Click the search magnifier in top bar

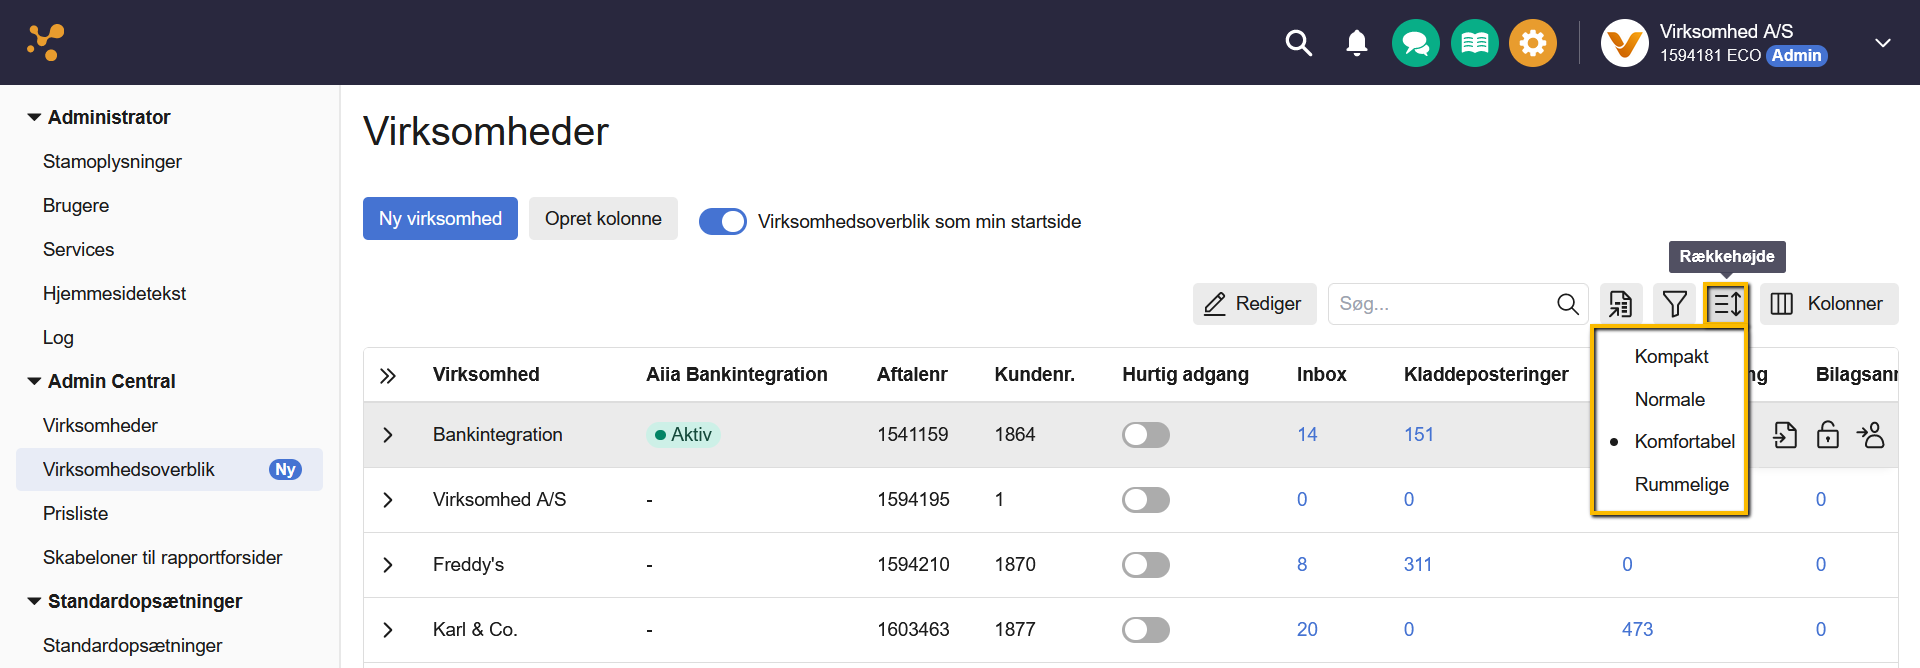1298,43
